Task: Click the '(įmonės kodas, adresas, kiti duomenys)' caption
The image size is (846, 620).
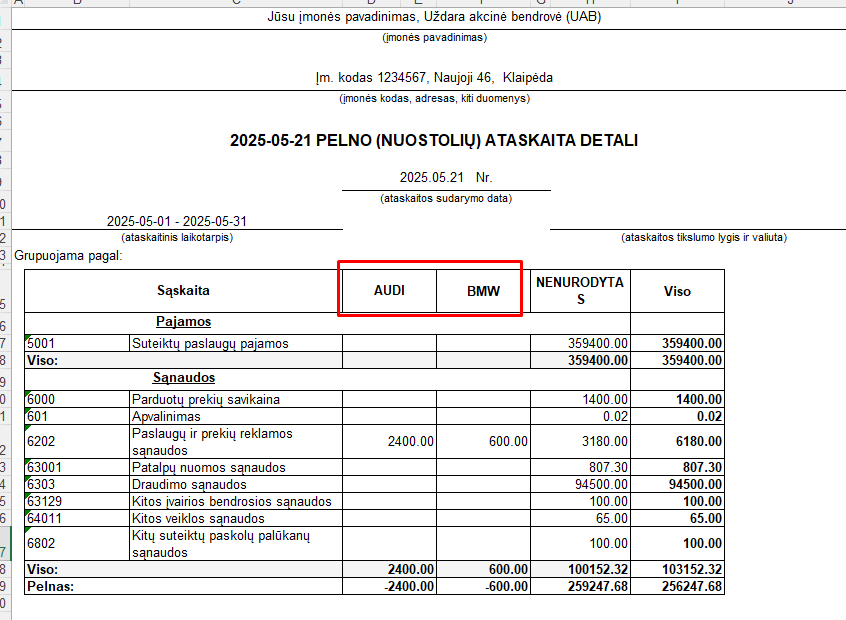Action: click(434, 99)
